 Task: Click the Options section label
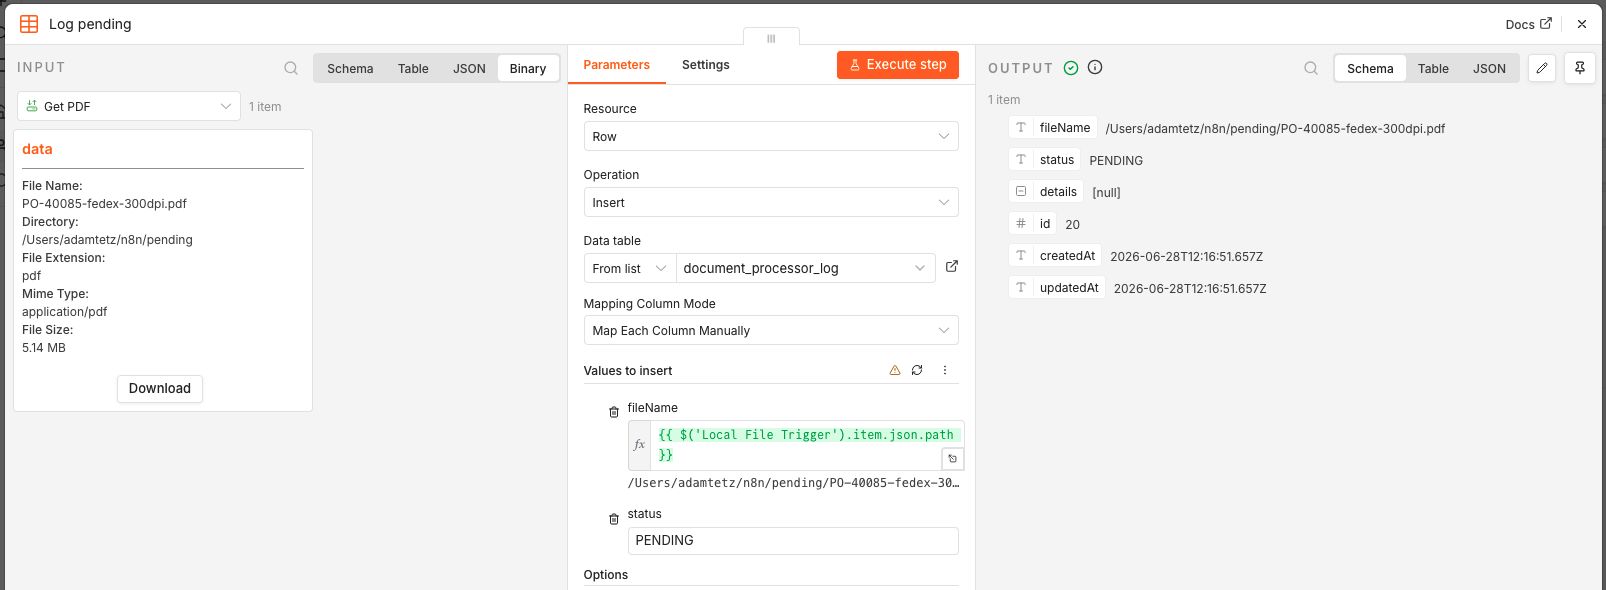pos(606,575)
